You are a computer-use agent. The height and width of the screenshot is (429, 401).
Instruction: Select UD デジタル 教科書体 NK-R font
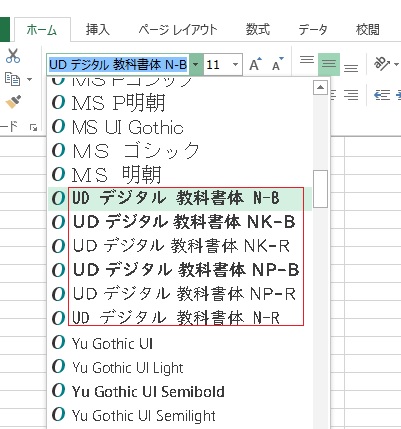tap(180, 246)
